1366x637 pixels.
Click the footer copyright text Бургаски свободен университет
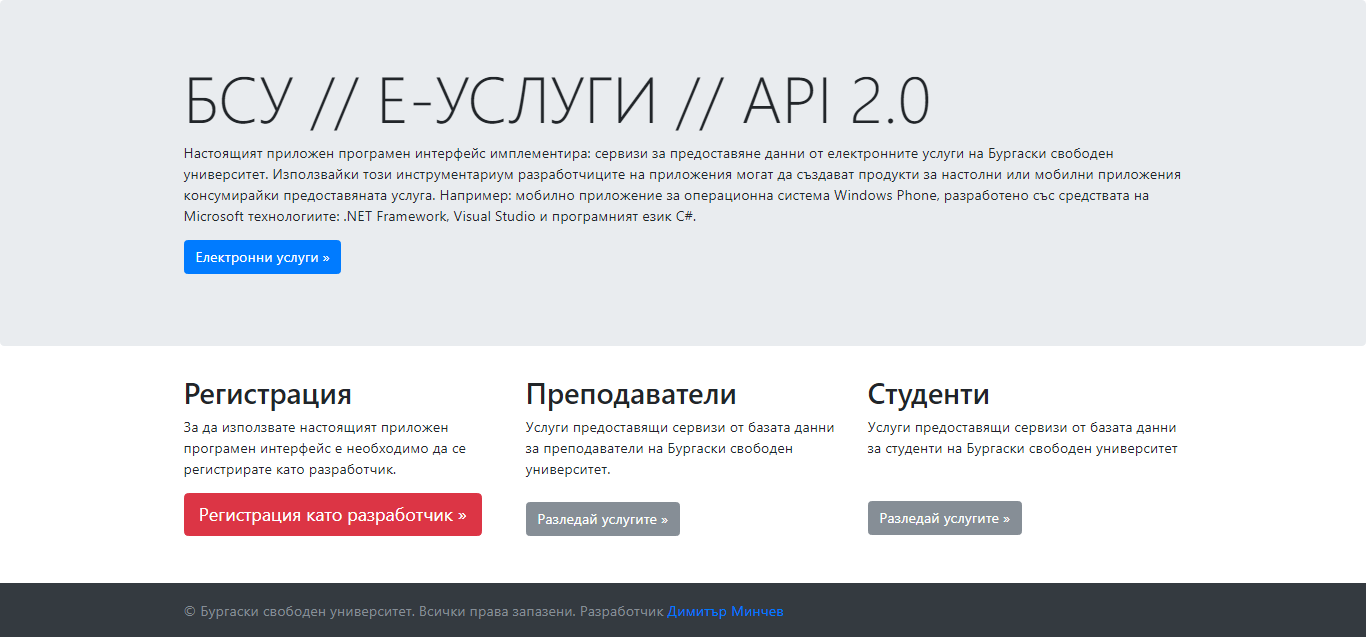coord(306,611)
